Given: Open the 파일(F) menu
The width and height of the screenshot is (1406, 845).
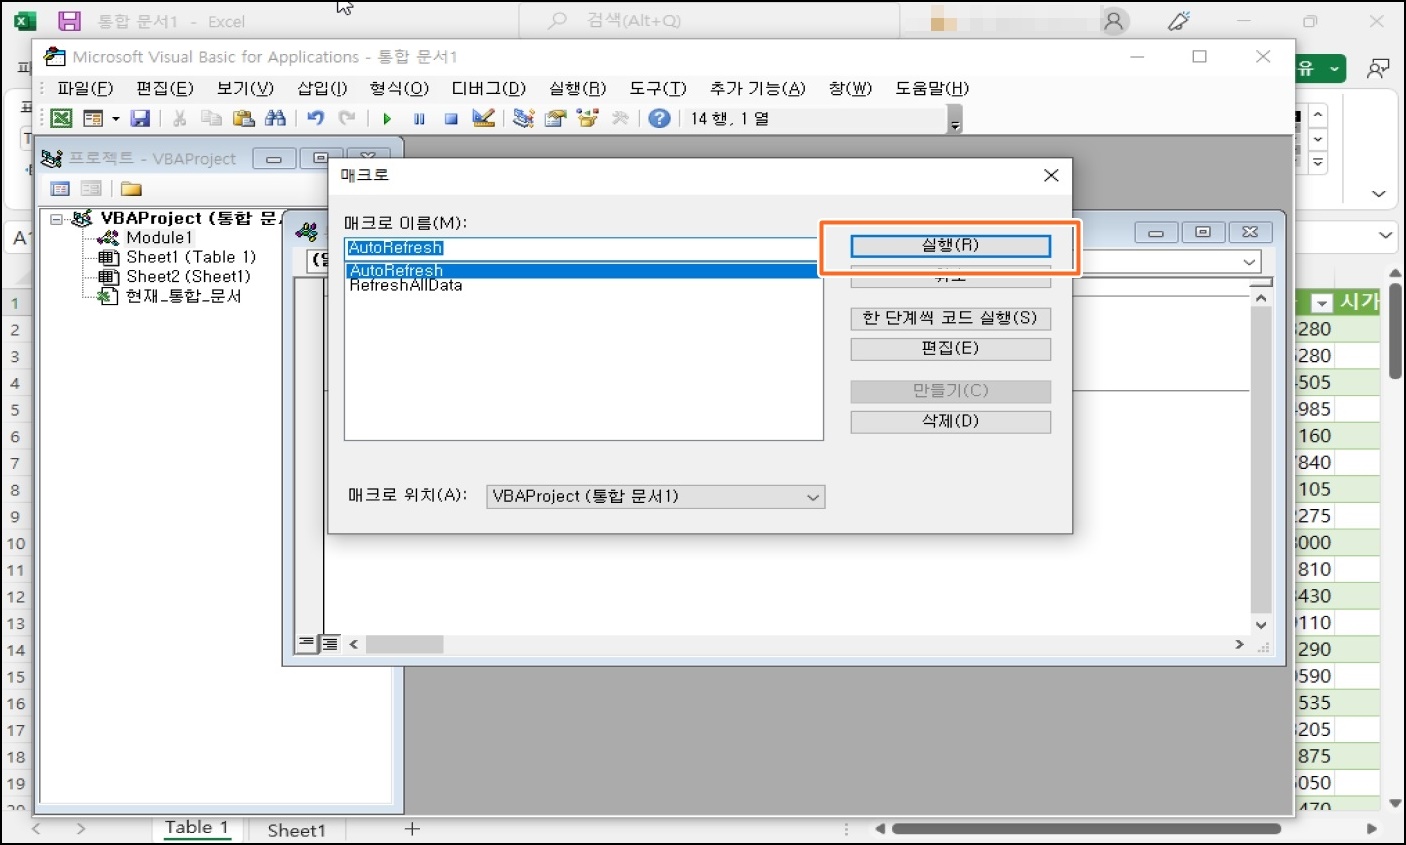Looking at the screenshot, I should point(85,88).
